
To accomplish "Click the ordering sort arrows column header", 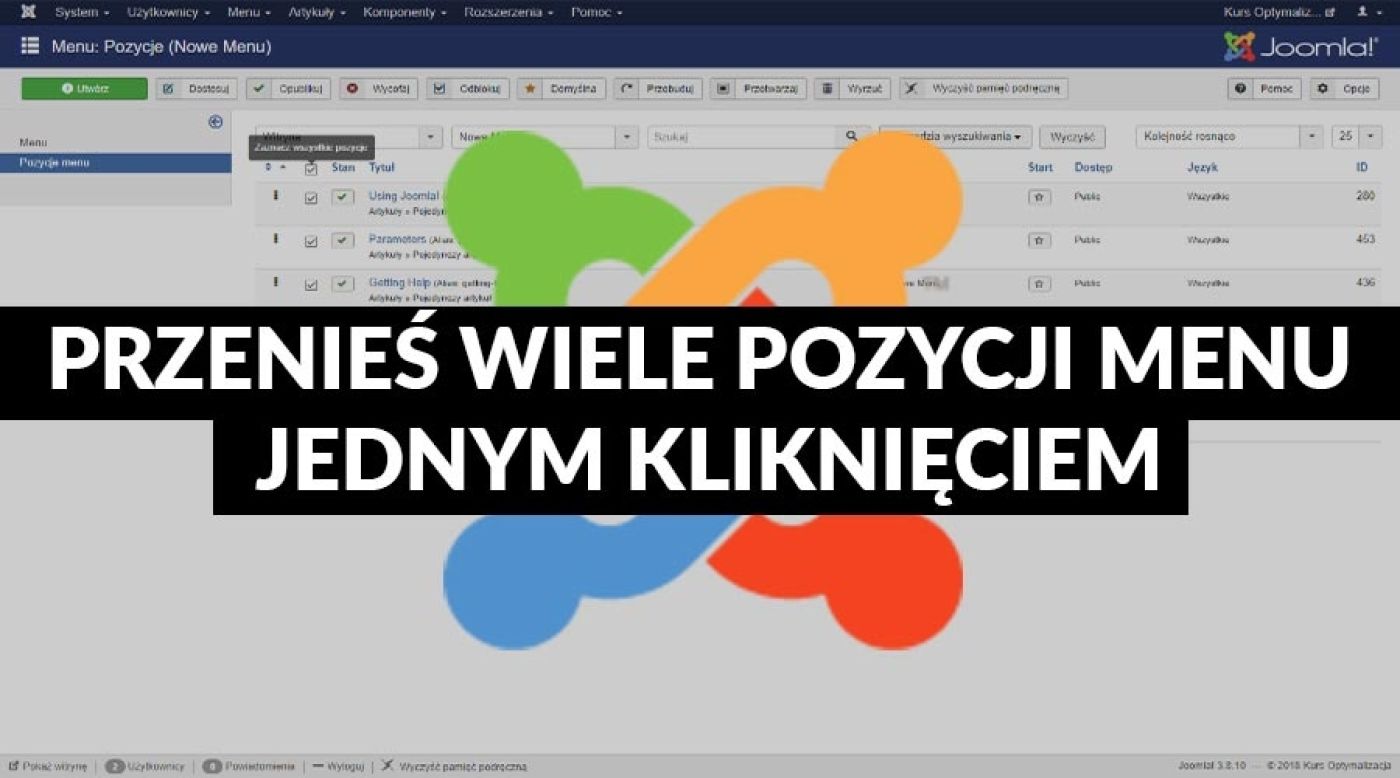I will (x=275, y=168).
